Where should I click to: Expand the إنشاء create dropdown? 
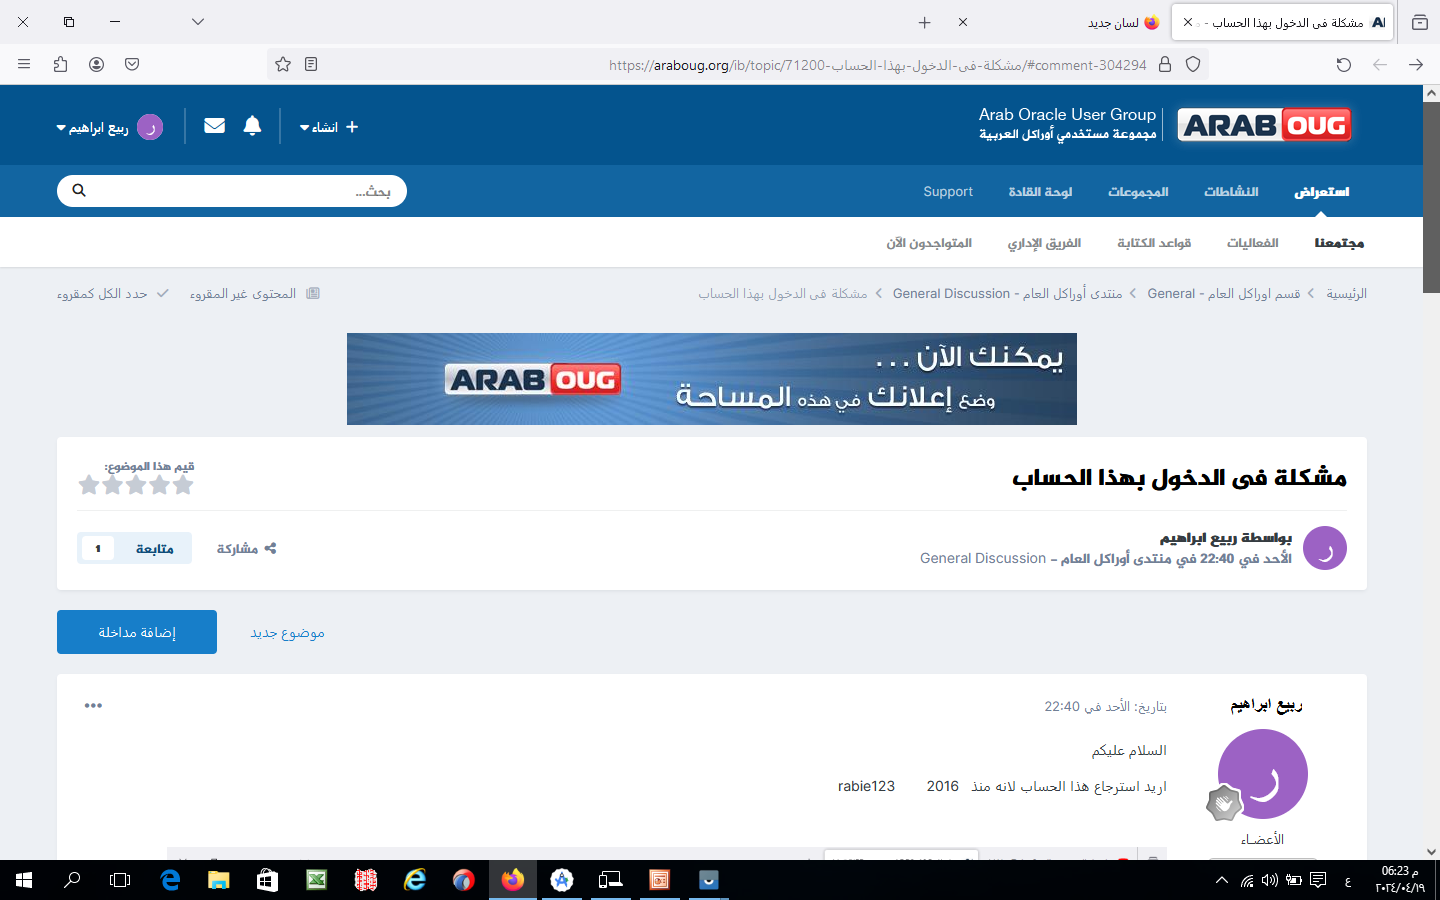click(x=328, y=127)
